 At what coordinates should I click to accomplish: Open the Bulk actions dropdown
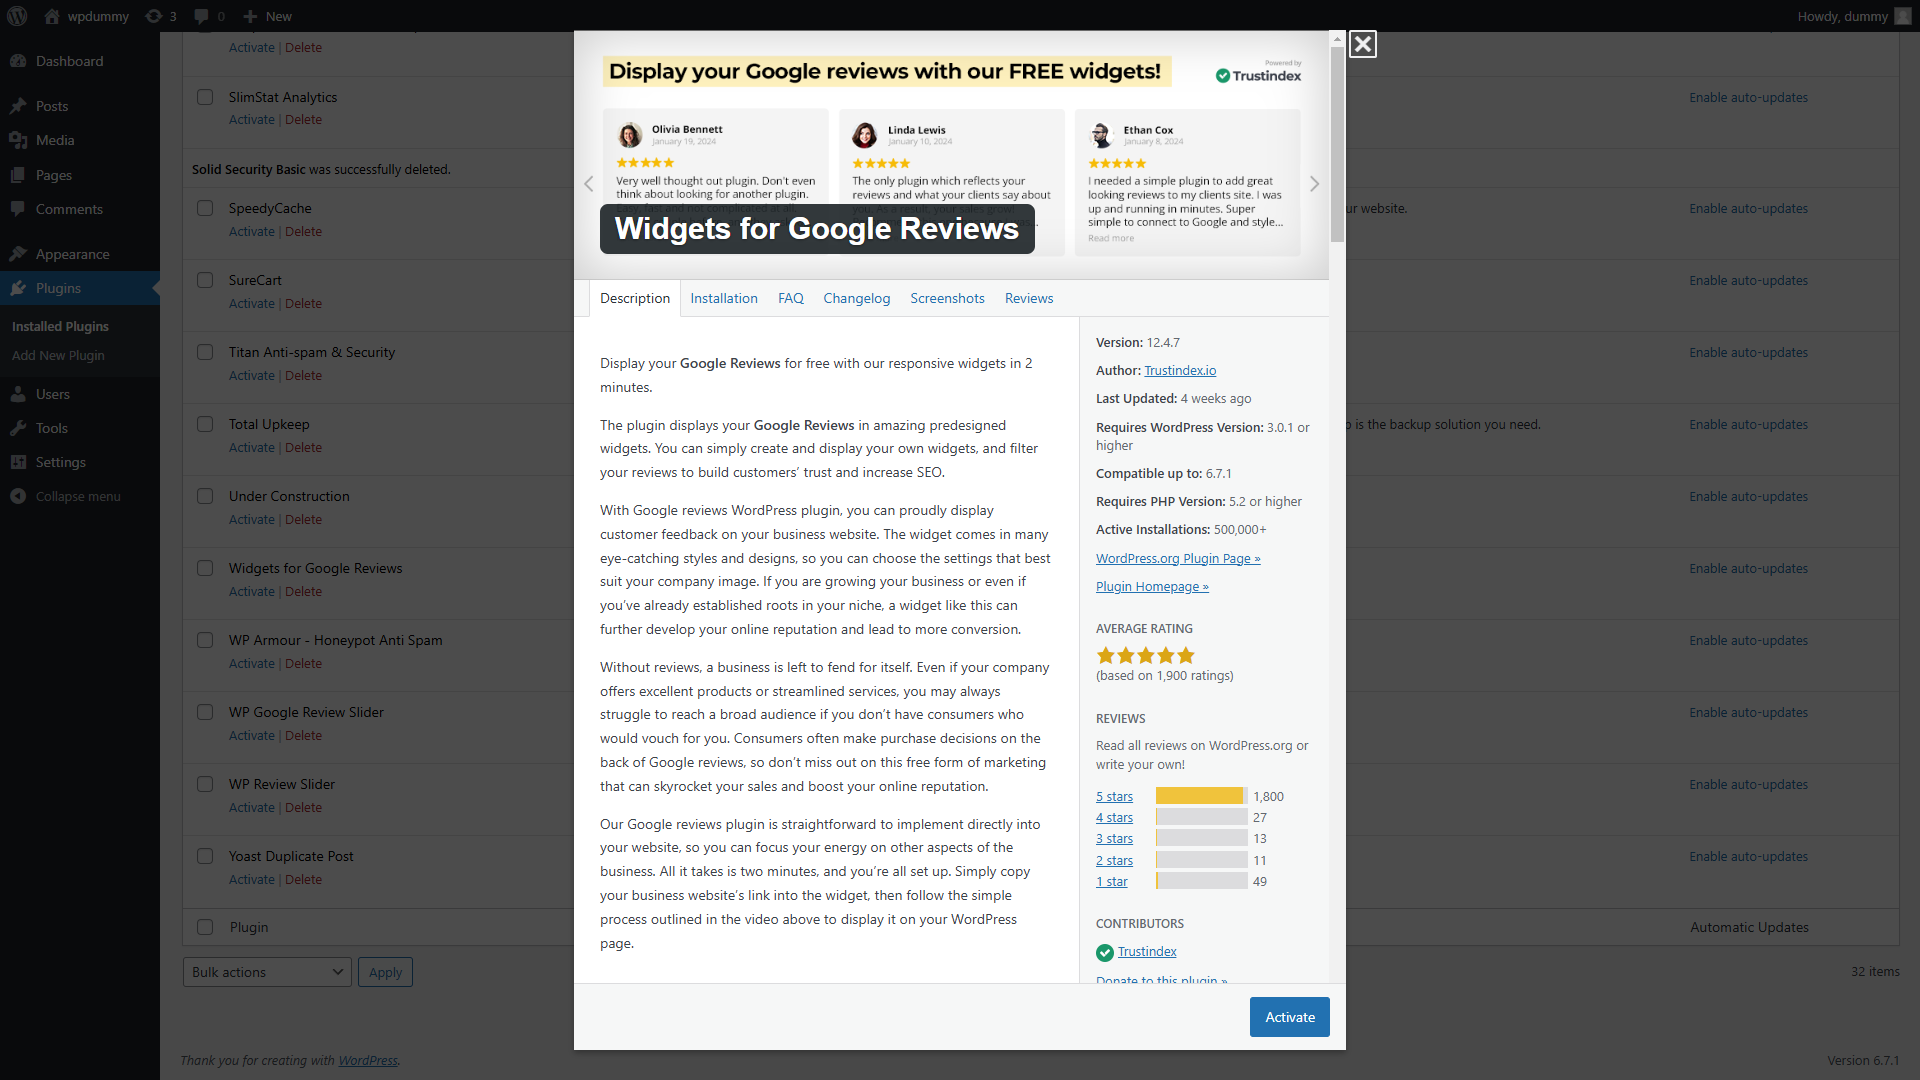[x=267, y=972]
